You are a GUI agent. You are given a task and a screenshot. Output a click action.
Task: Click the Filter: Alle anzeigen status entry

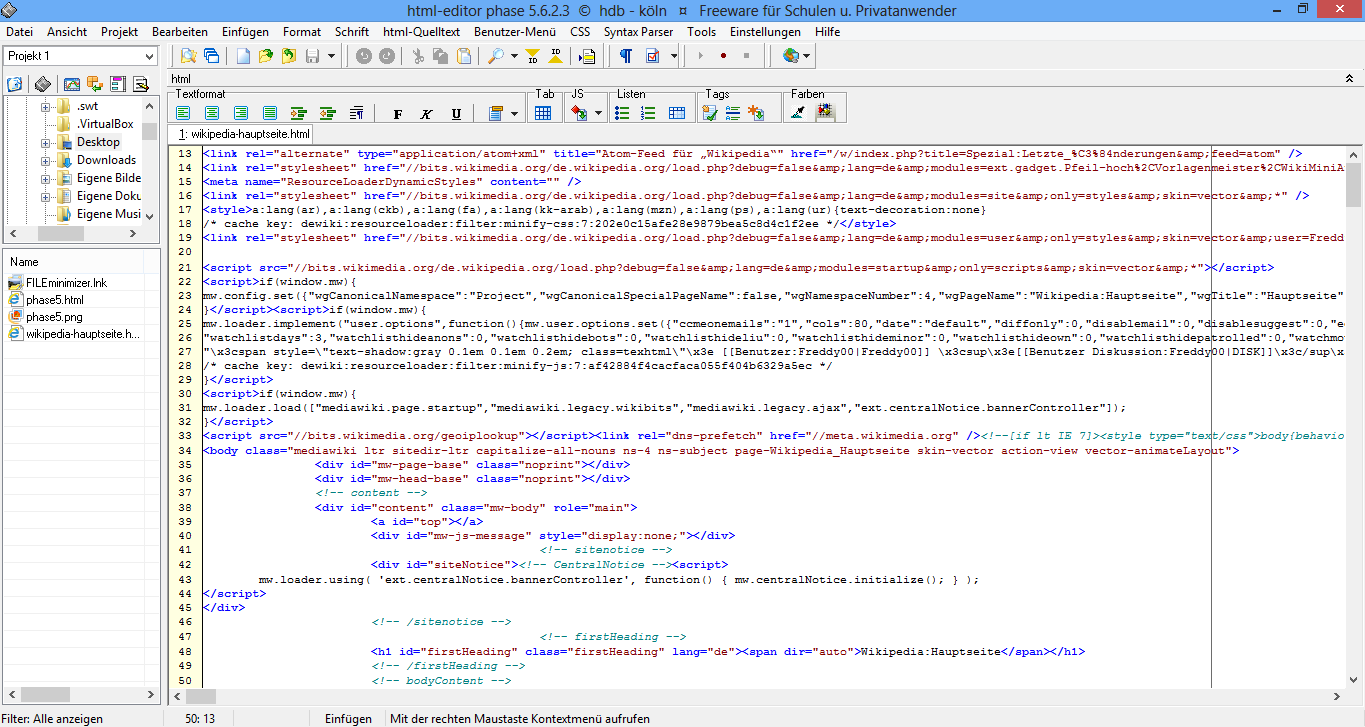[x=52, y=718]
